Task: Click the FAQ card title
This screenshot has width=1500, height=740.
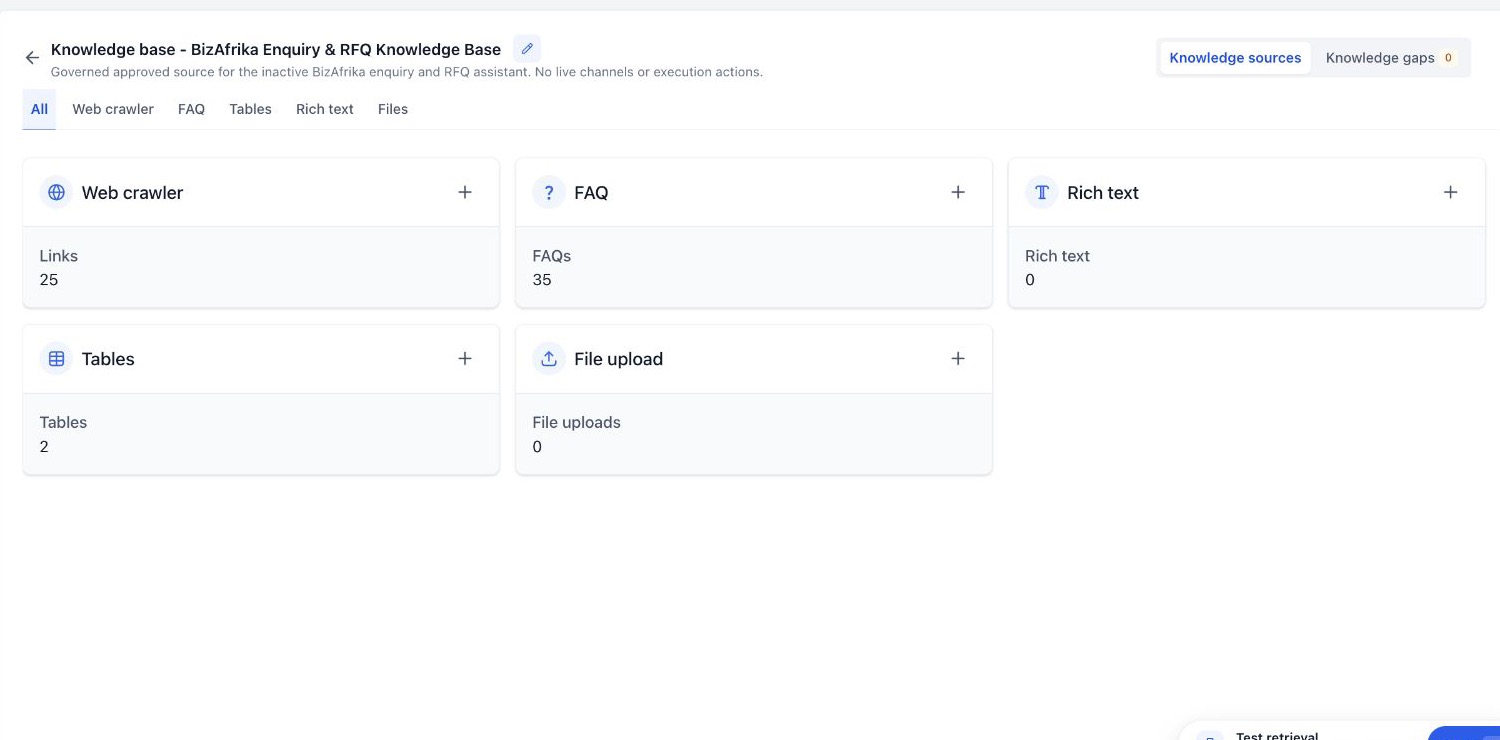Action: (591, 193)
